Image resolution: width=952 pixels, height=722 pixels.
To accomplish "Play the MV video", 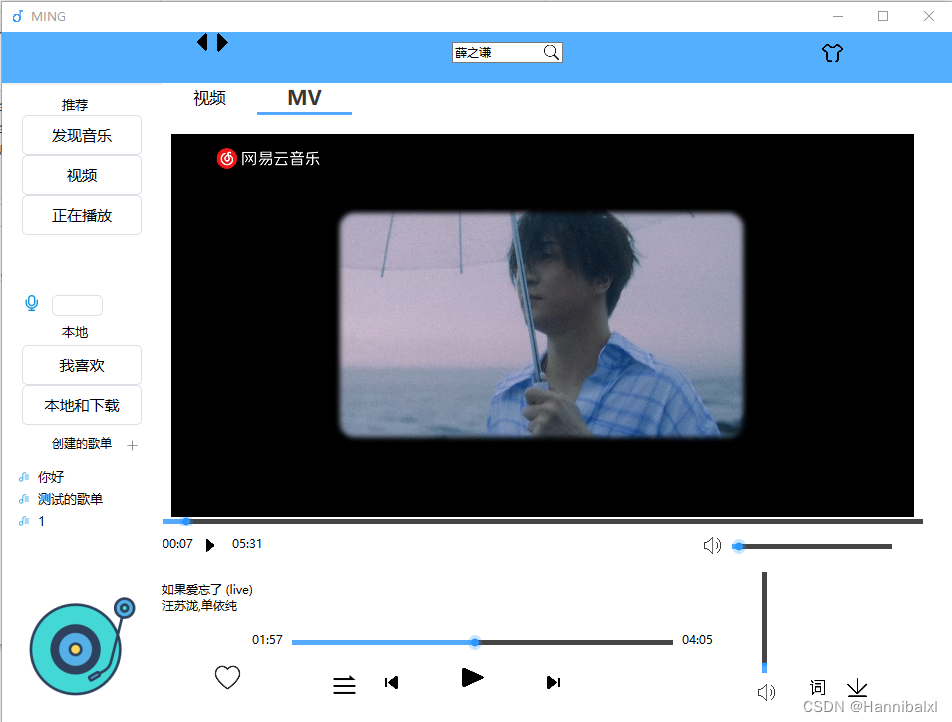I will point(210,545).
